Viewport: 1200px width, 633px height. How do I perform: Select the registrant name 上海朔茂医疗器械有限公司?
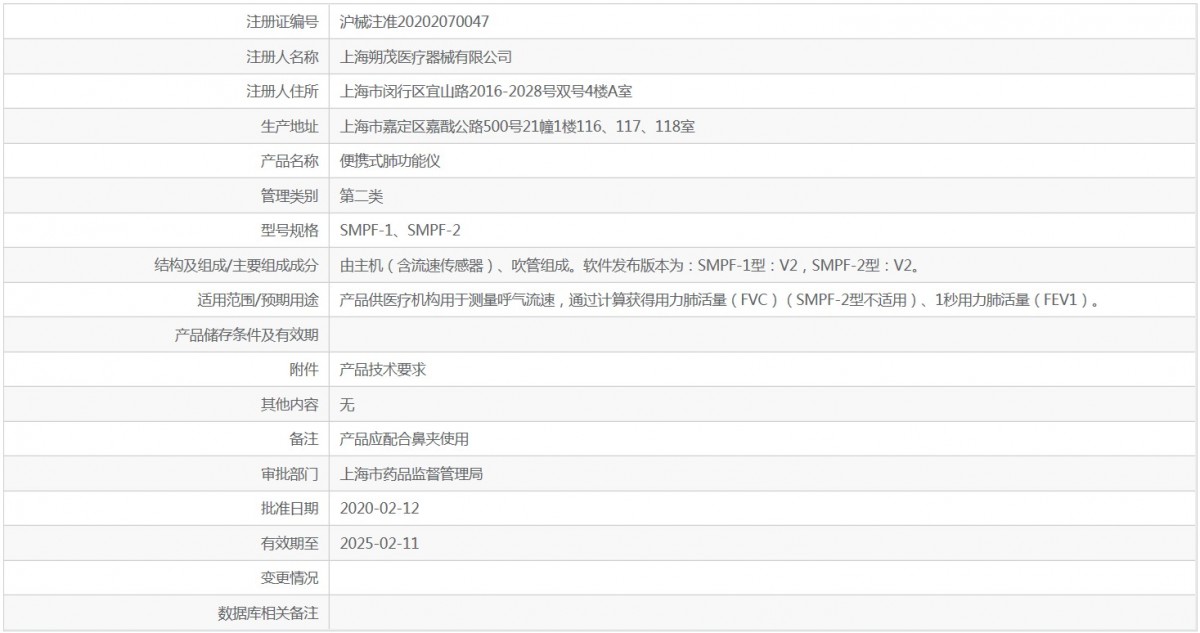(426, 57)
